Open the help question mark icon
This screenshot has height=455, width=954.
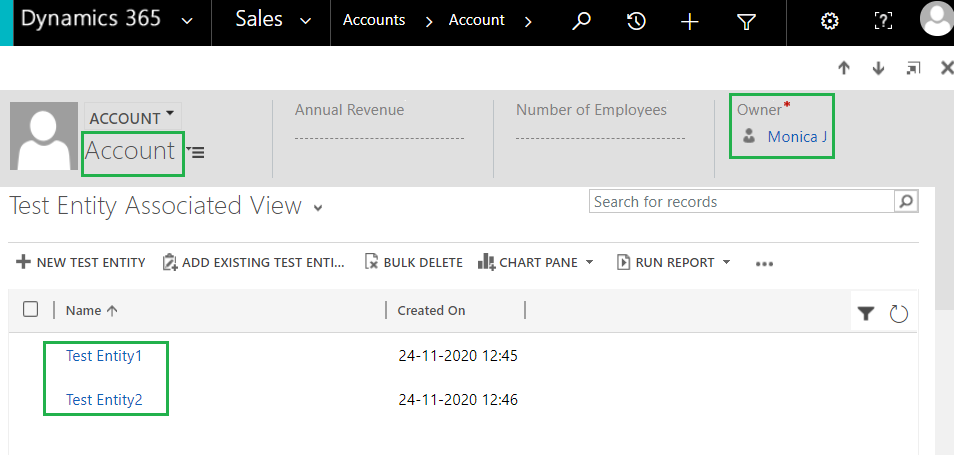click(883, 22)
